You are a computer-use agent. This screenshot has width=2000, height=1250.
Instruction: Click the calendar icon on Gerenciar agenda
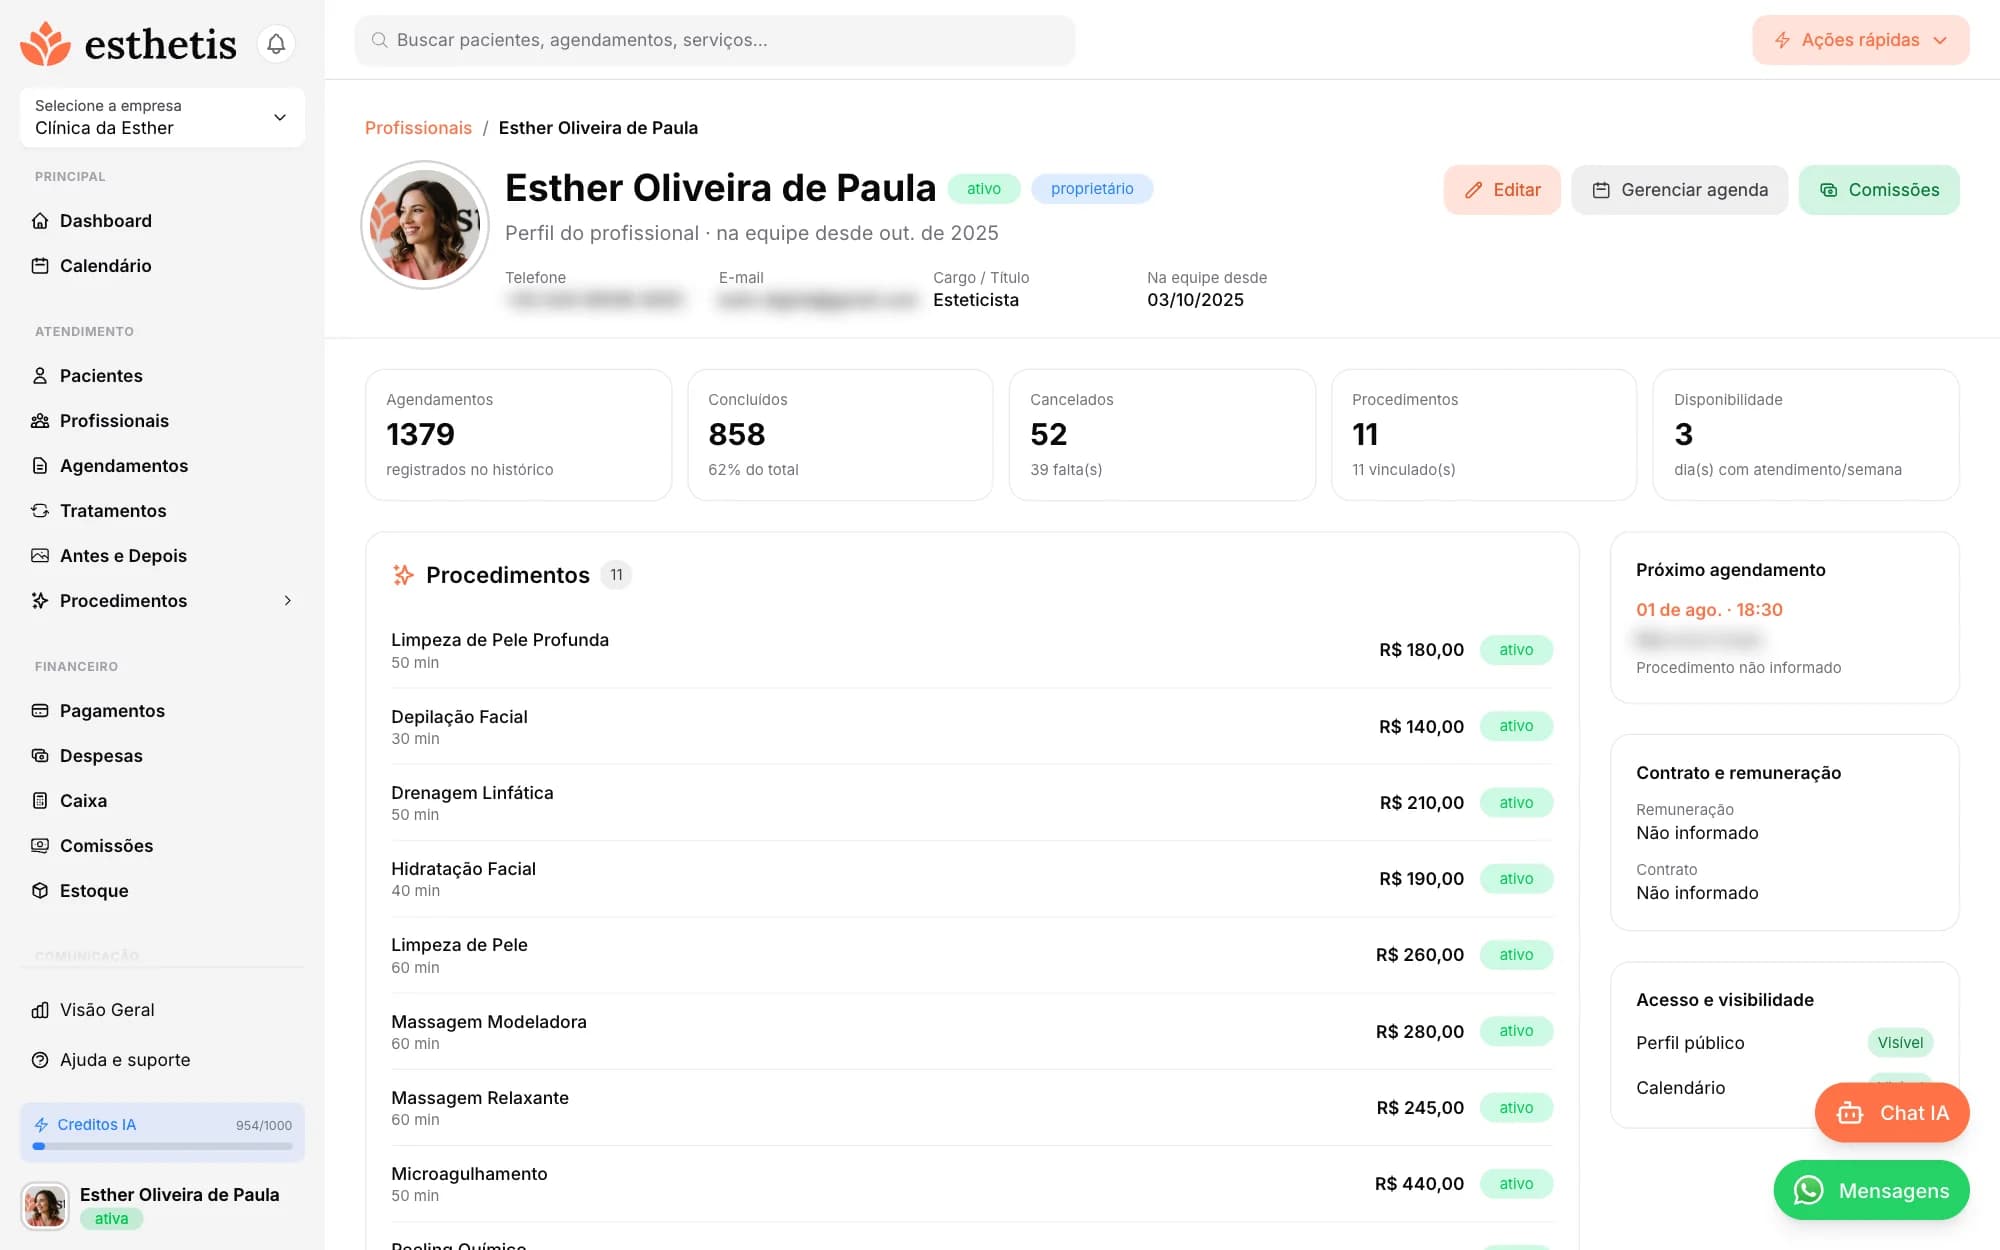coord(1601,190)
